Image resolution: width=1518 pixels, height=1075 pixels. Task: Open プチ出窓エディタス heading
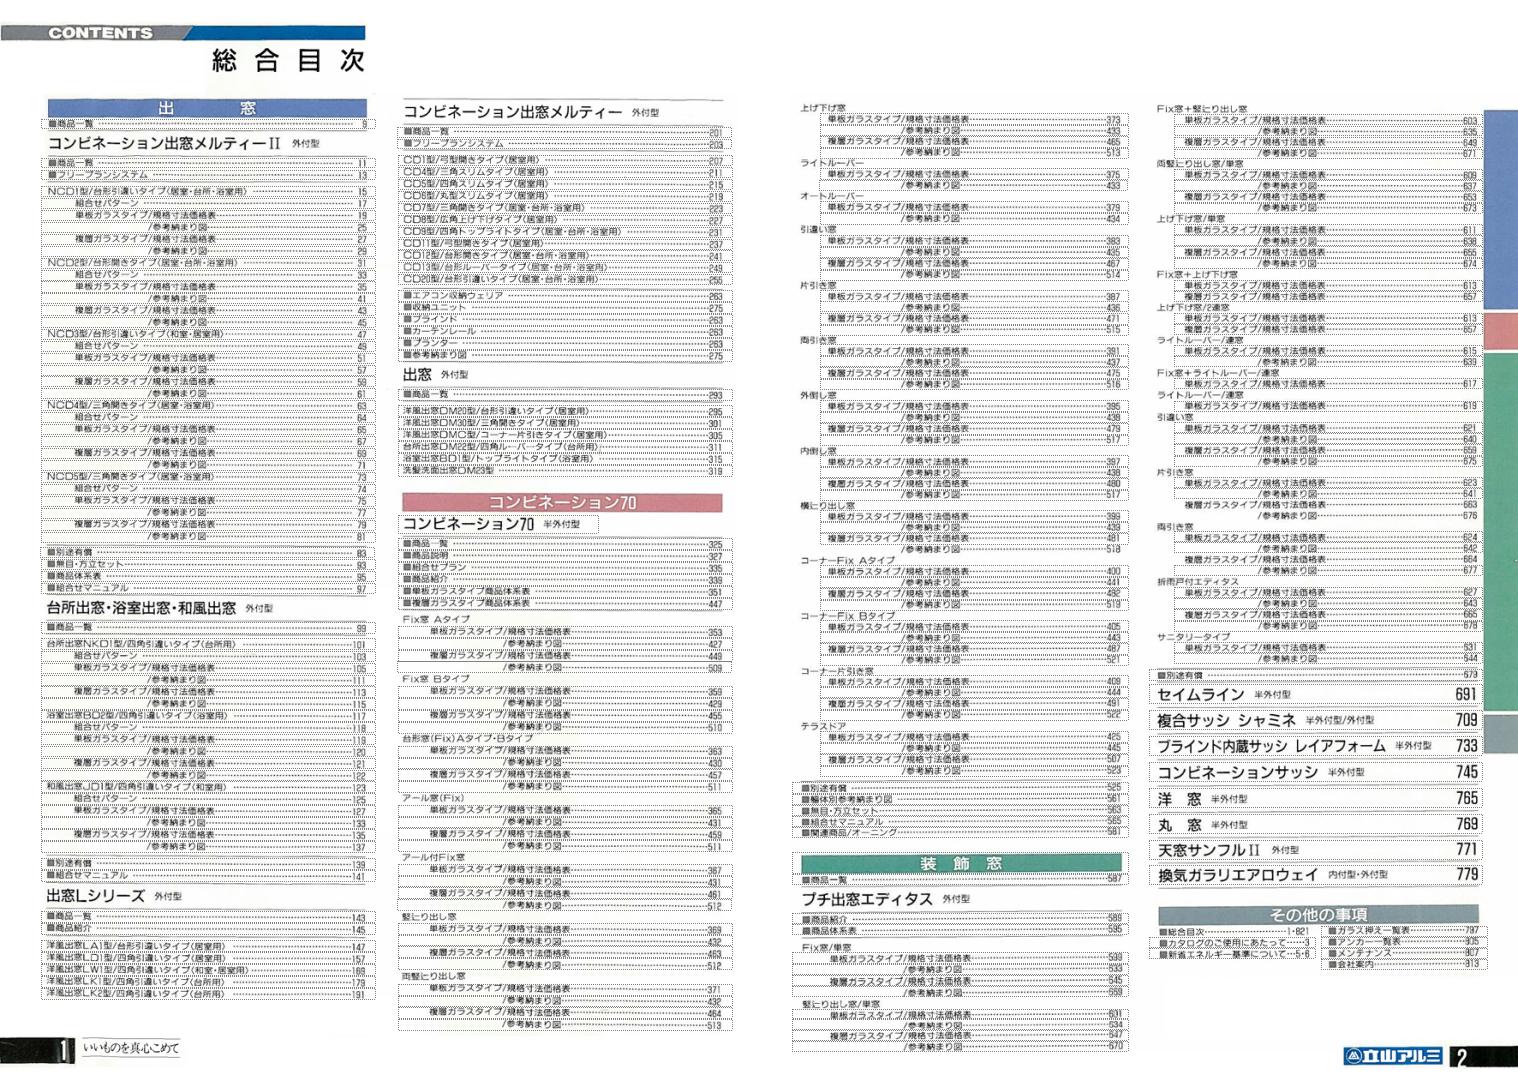(x=867, y=899)
